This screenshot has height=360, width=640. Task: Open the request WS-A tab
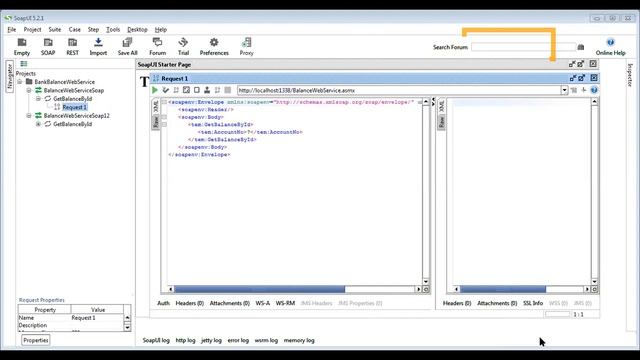tap(262, 303)
